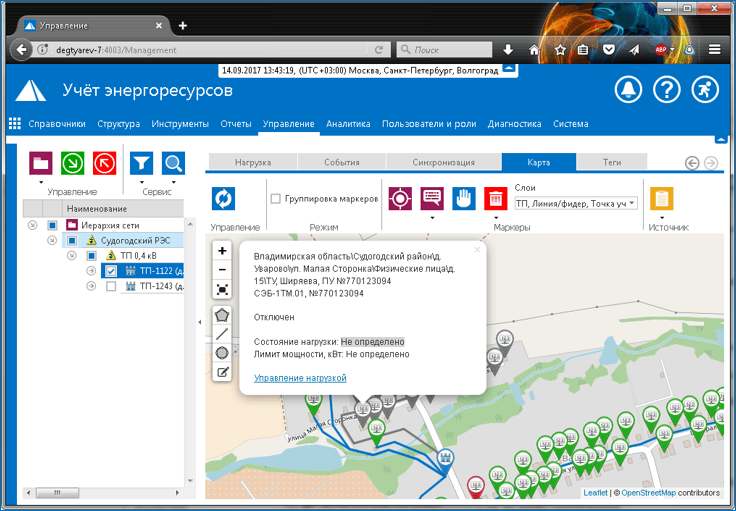Zoom in the map with plus button
736x511 pixels.
222,251
